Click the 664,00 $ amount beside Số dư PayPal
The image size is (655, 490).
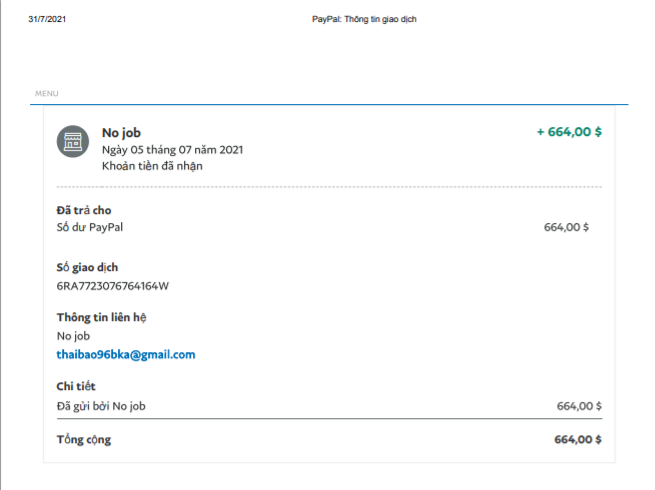pyautogui.click(x=566, y=227)
